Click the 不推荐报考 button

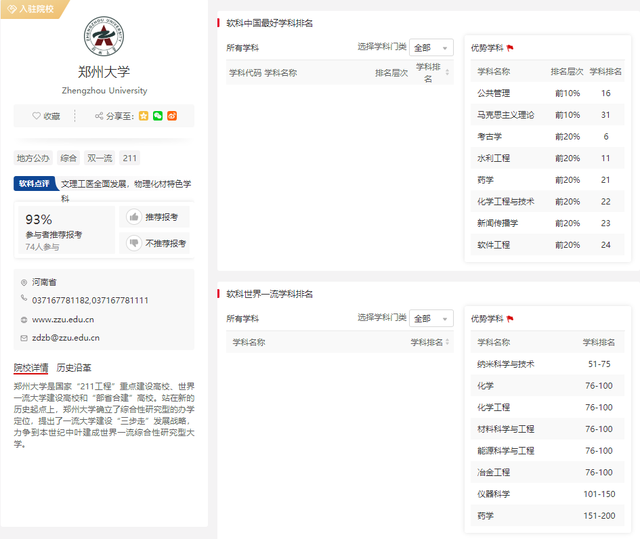[154, 243]
